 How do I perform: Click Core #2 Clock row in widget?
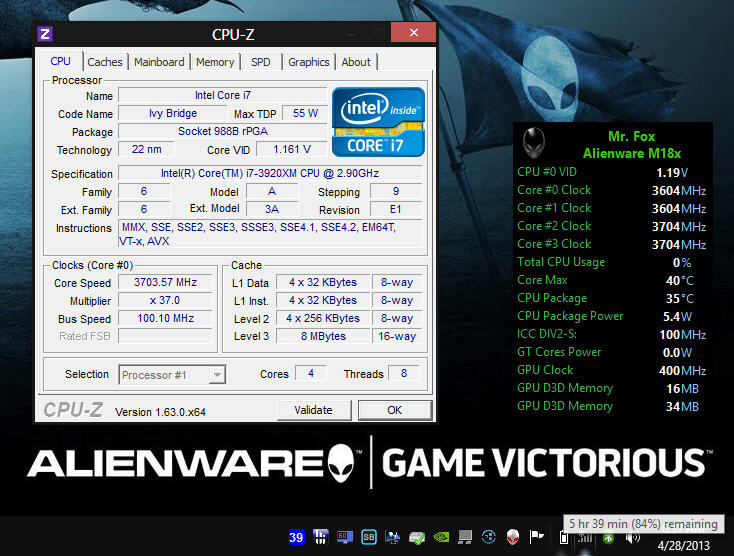point(611,226)
